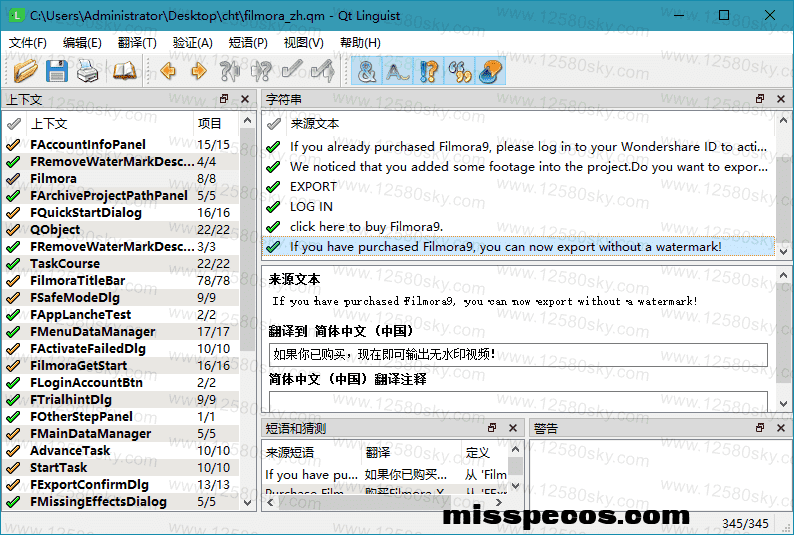
Task: Toggle the last blue validation toolbar icon
Action: 490,71
